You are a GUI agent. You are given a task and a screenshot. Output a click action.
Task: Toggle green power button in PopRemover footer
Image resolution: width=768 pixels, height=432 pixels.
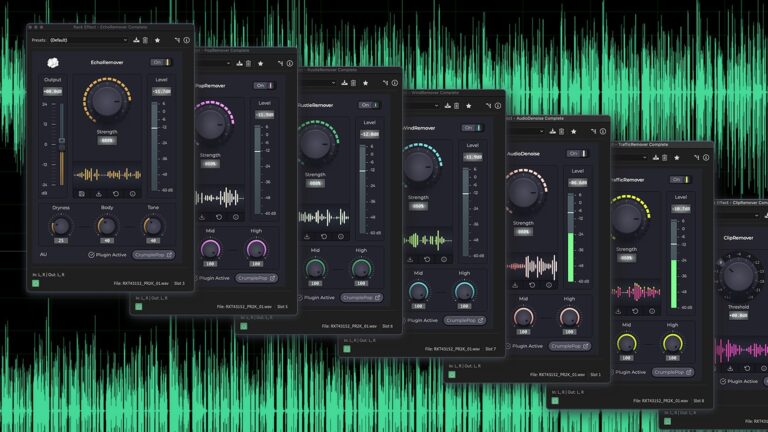click(139, 307)
